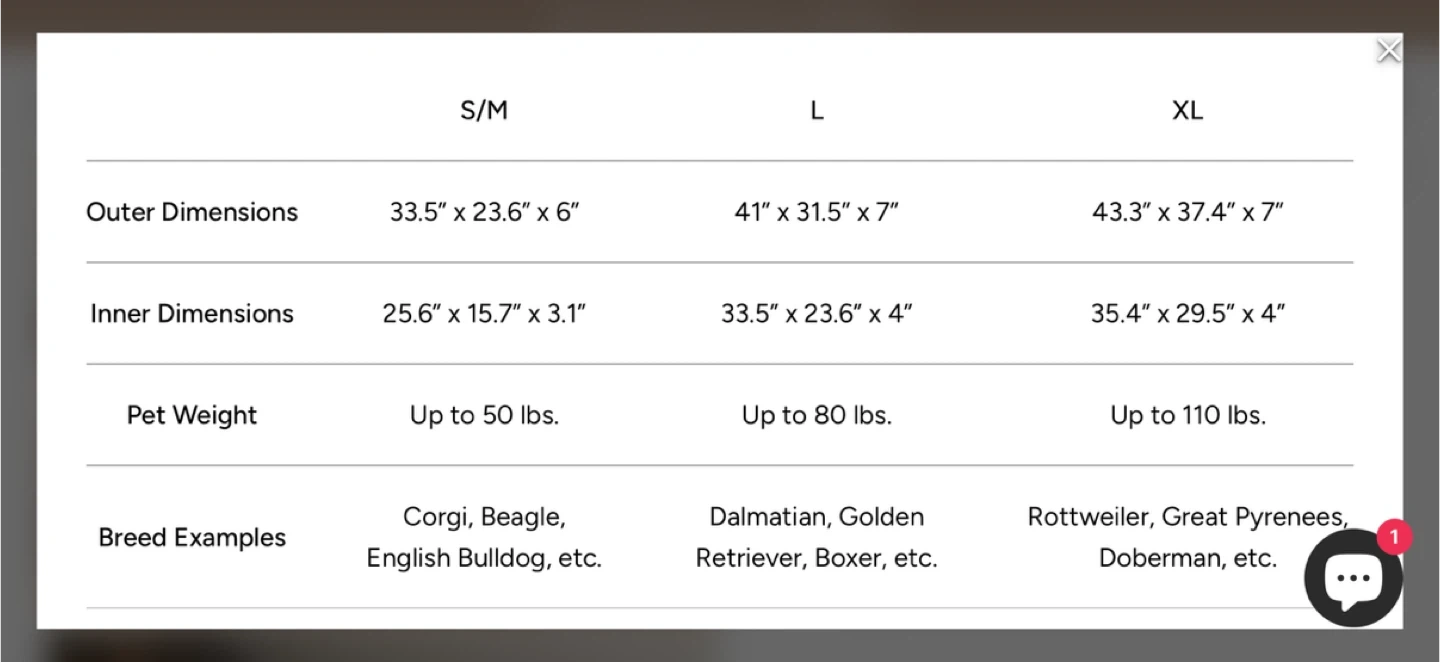Click XL inner dimensions 35.4" x 29.5" x 4"
1440x662 pixels.
coord(1187,314)
